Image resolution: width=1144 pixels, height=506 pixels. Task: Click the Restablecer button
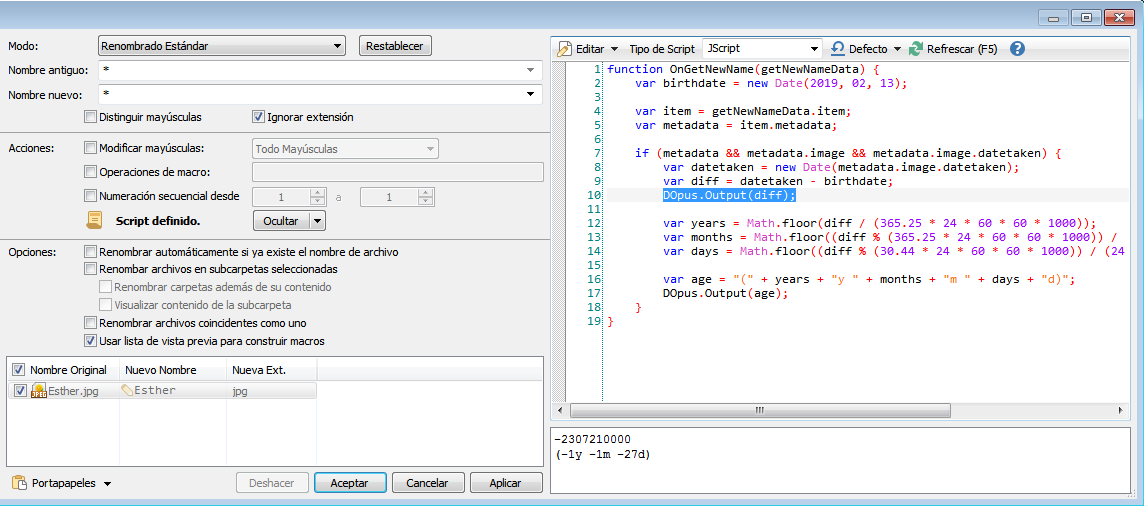[x=394, y=46]
